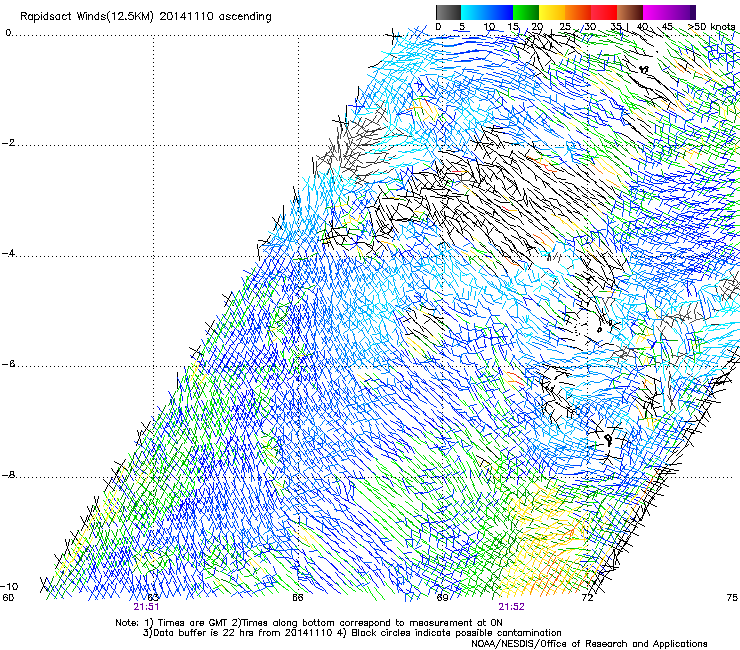Image resolution: width=740 pixels, height=650 pixels.
Task: Click the note line about the 22 hrs data buffer
Action: pos(352,633)
